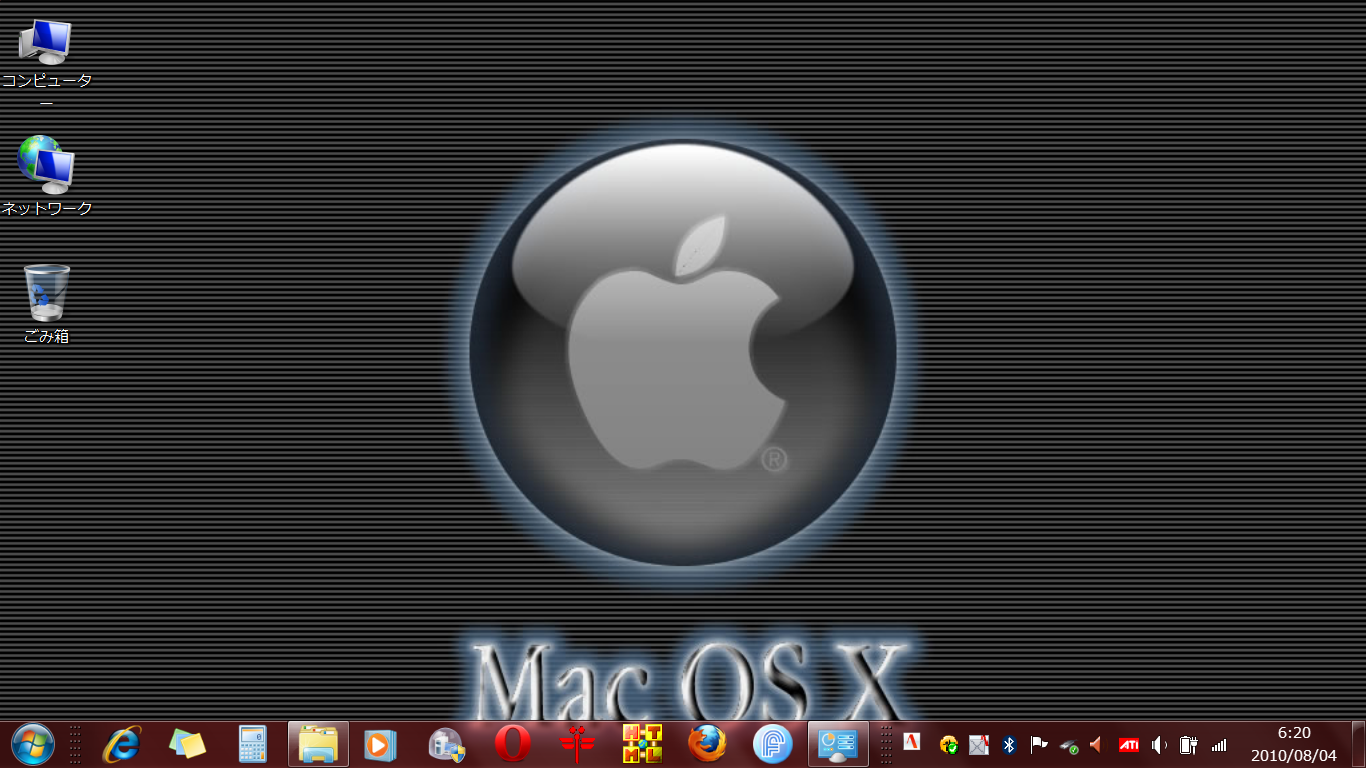The image size is (1366, 768).
Task: Open the white speaker volume control
Action: click(x=1159, y=745)
